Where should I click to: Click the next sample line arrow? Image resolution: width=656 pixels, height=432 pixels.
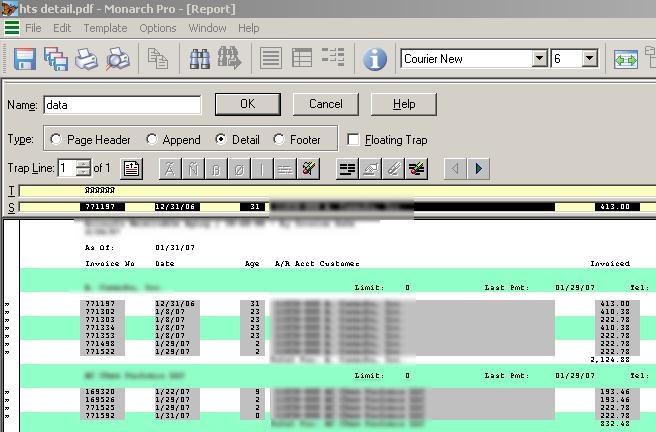[x=478, y=168]
